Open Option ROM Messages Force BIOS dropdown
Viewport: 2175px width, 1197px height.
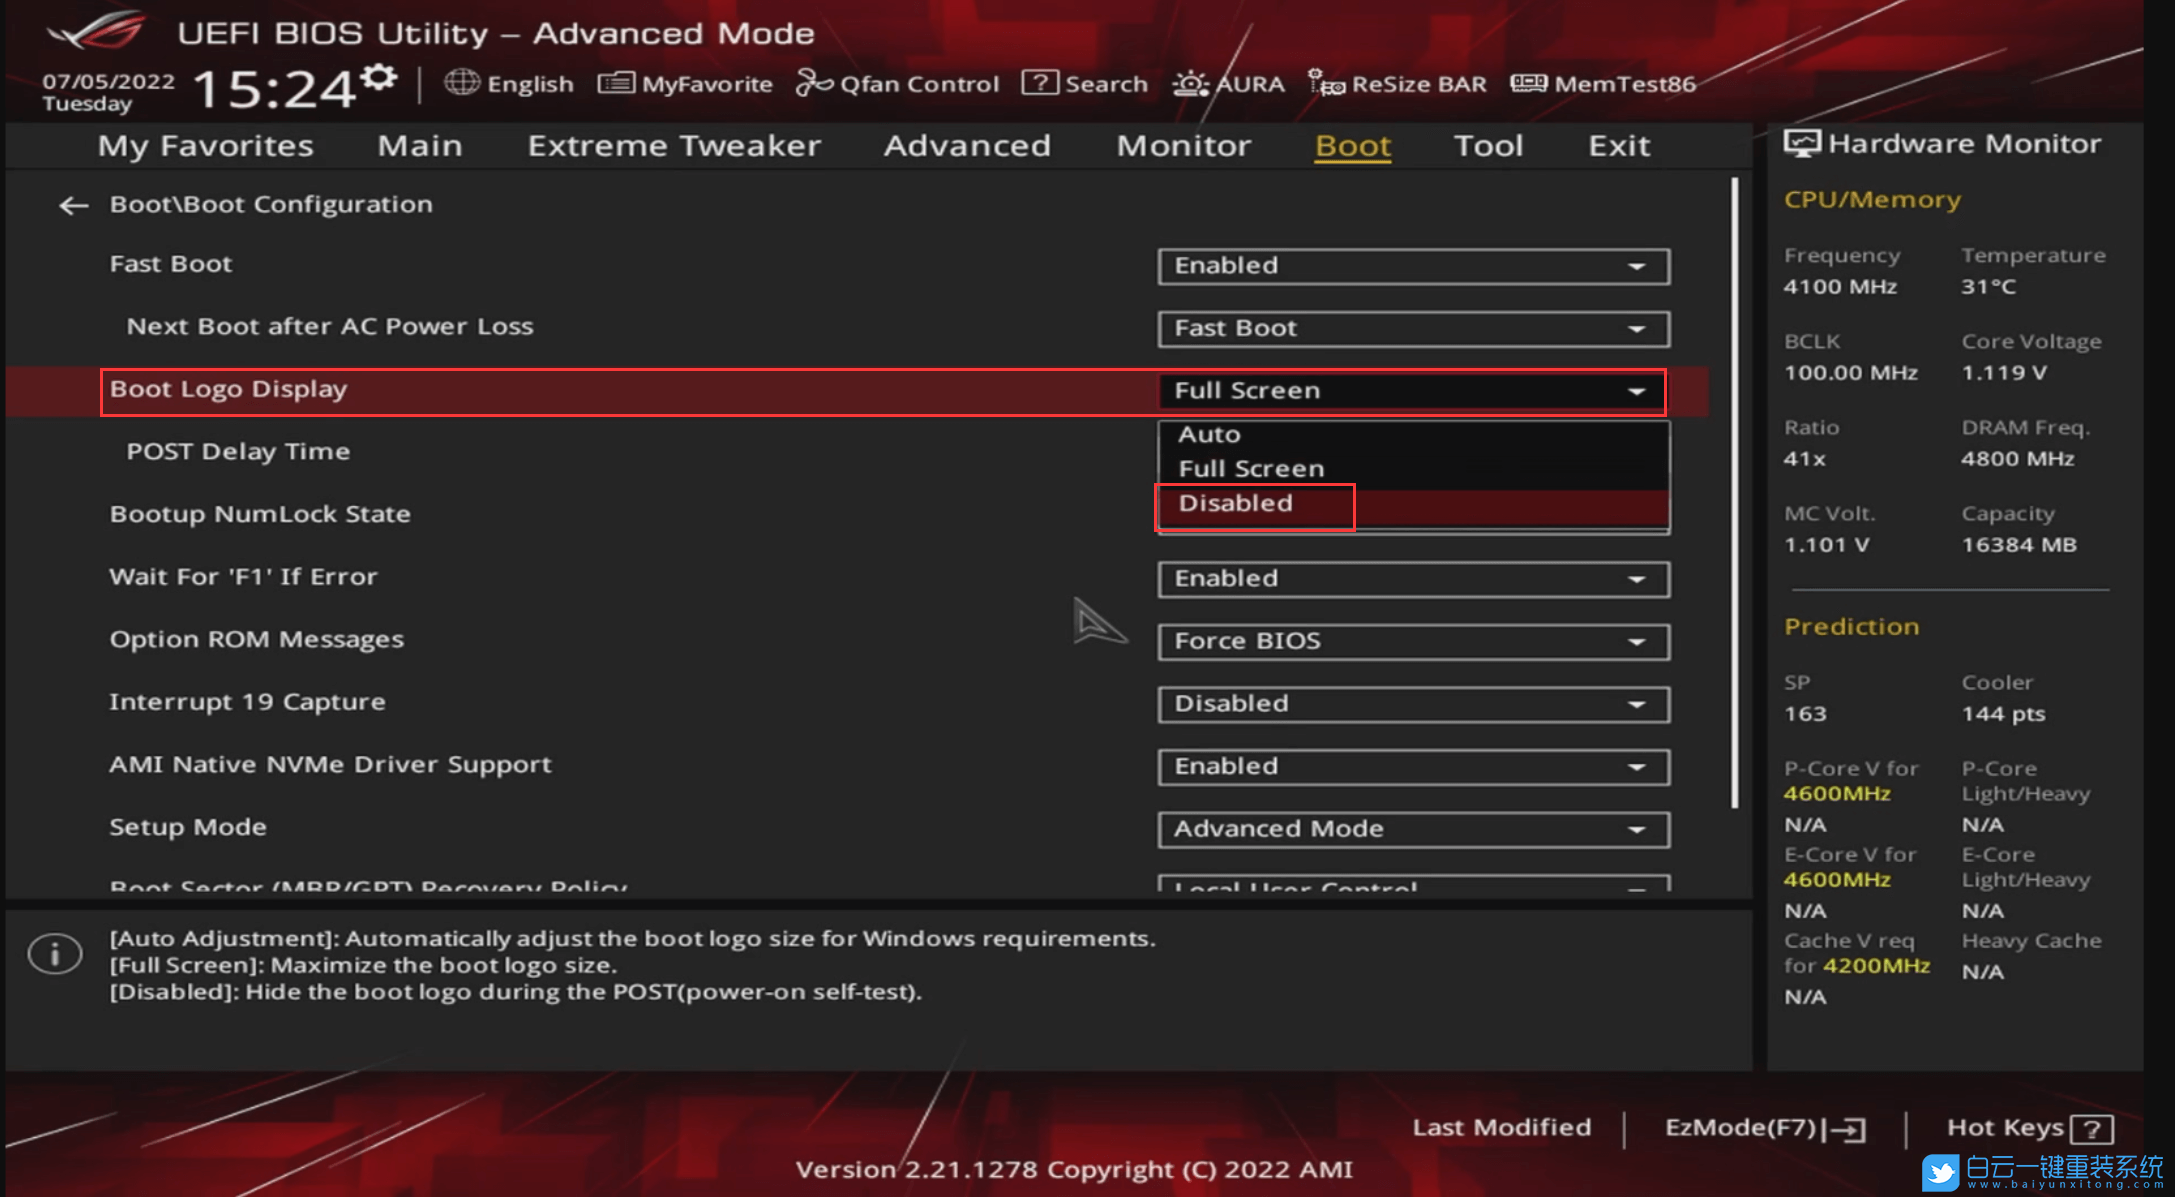pyautogui.click(x=1413, y=642)
